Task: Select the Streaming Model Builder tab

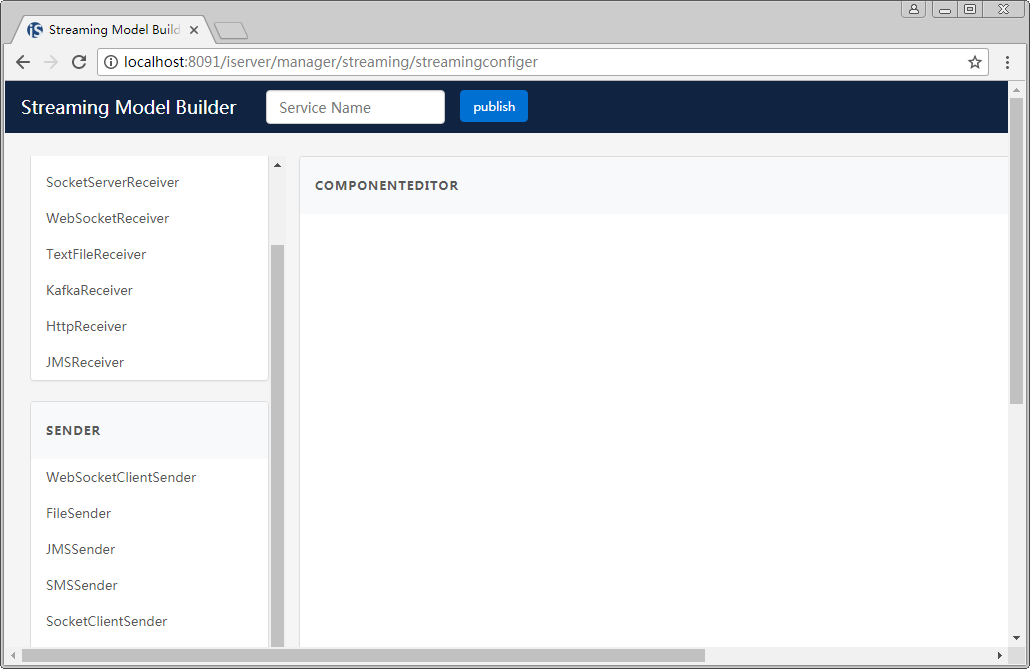Action: pos(110,30)
